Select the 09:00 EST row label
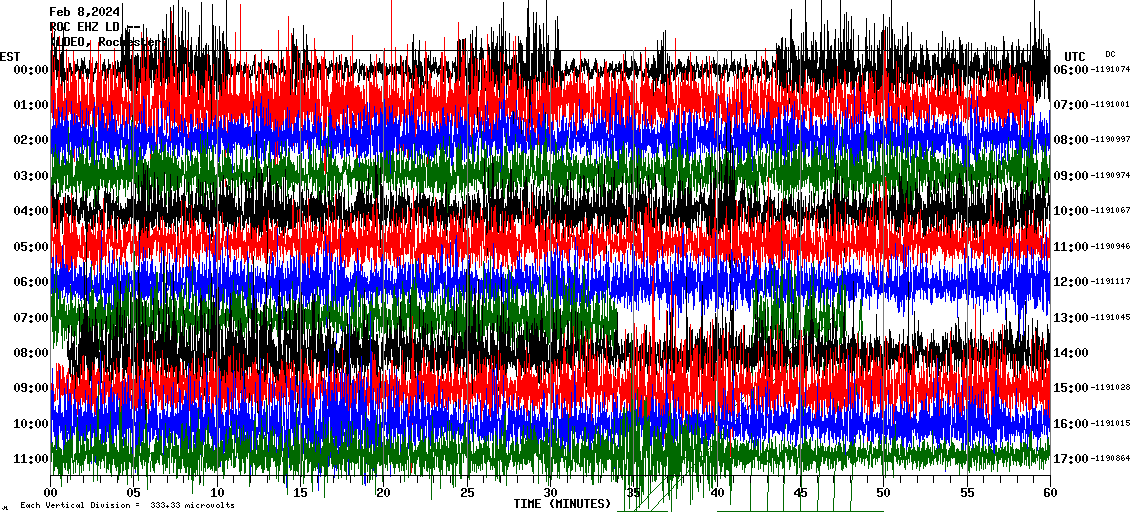This screenshot has width=1130, height=519. click(30, 388)
